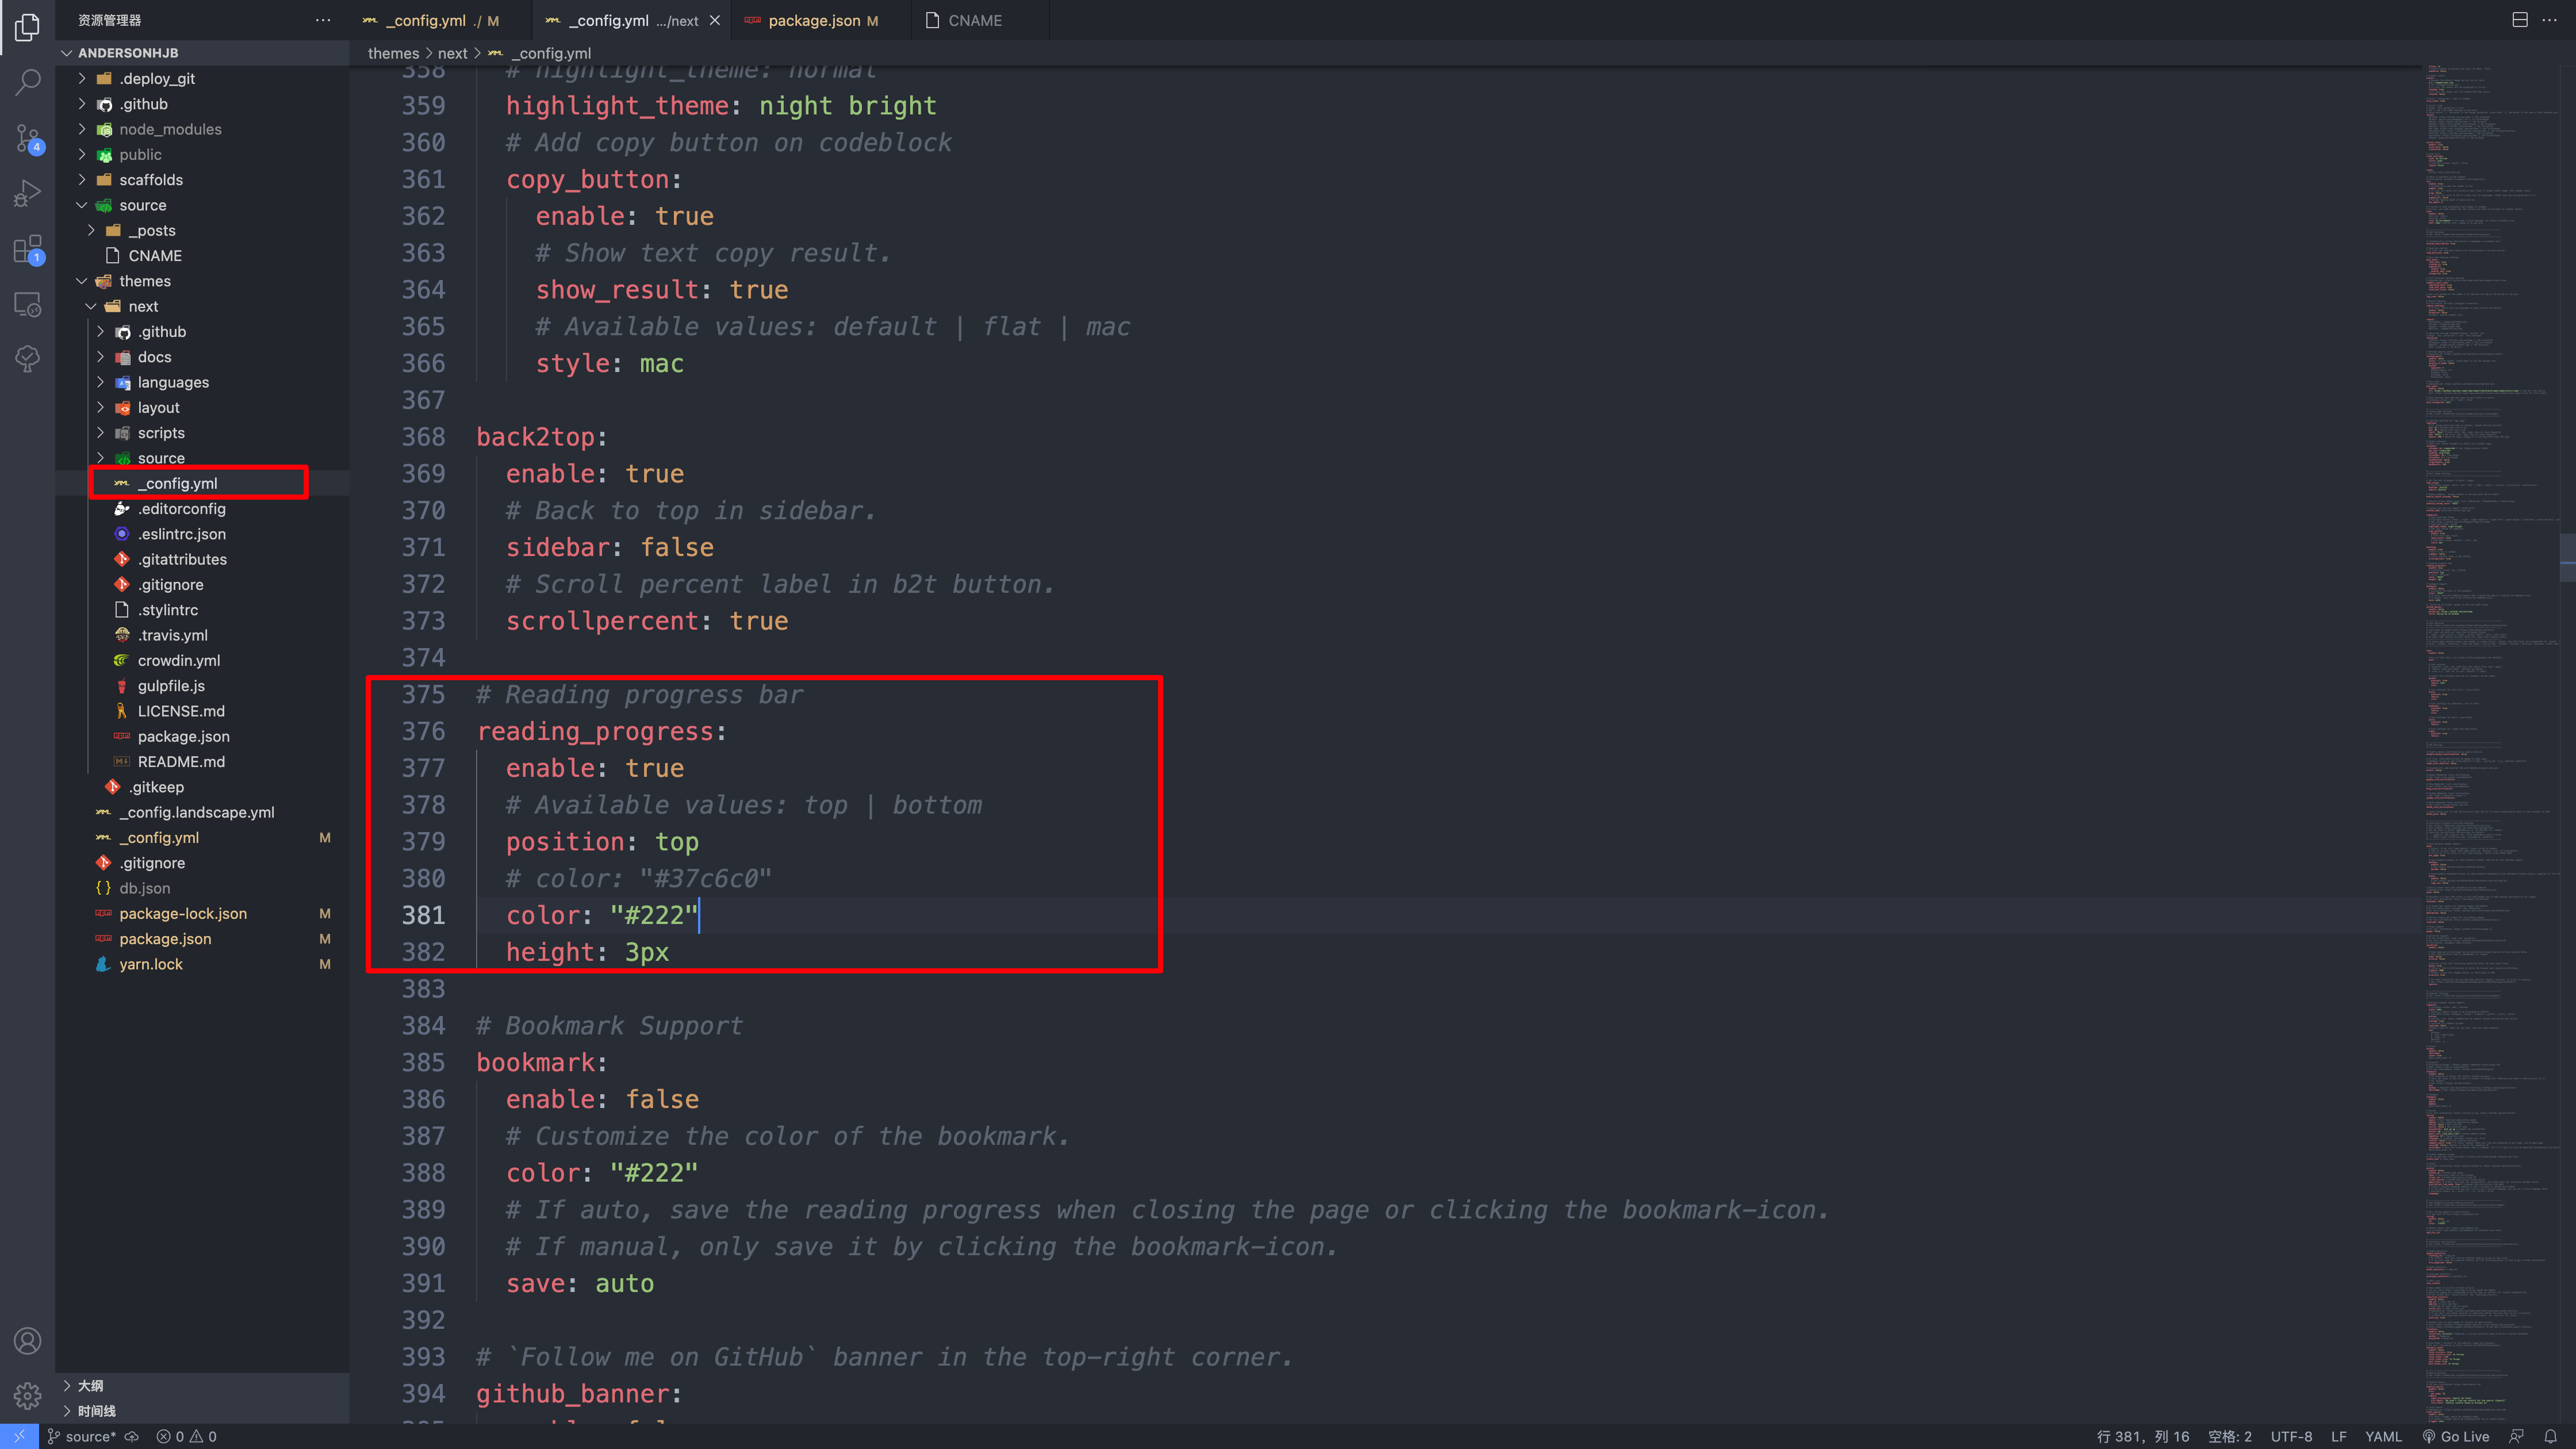Viewport: 2576px width, 1449px height.
Task: Open editor More Actions ellipsis
Action: 2549,20
